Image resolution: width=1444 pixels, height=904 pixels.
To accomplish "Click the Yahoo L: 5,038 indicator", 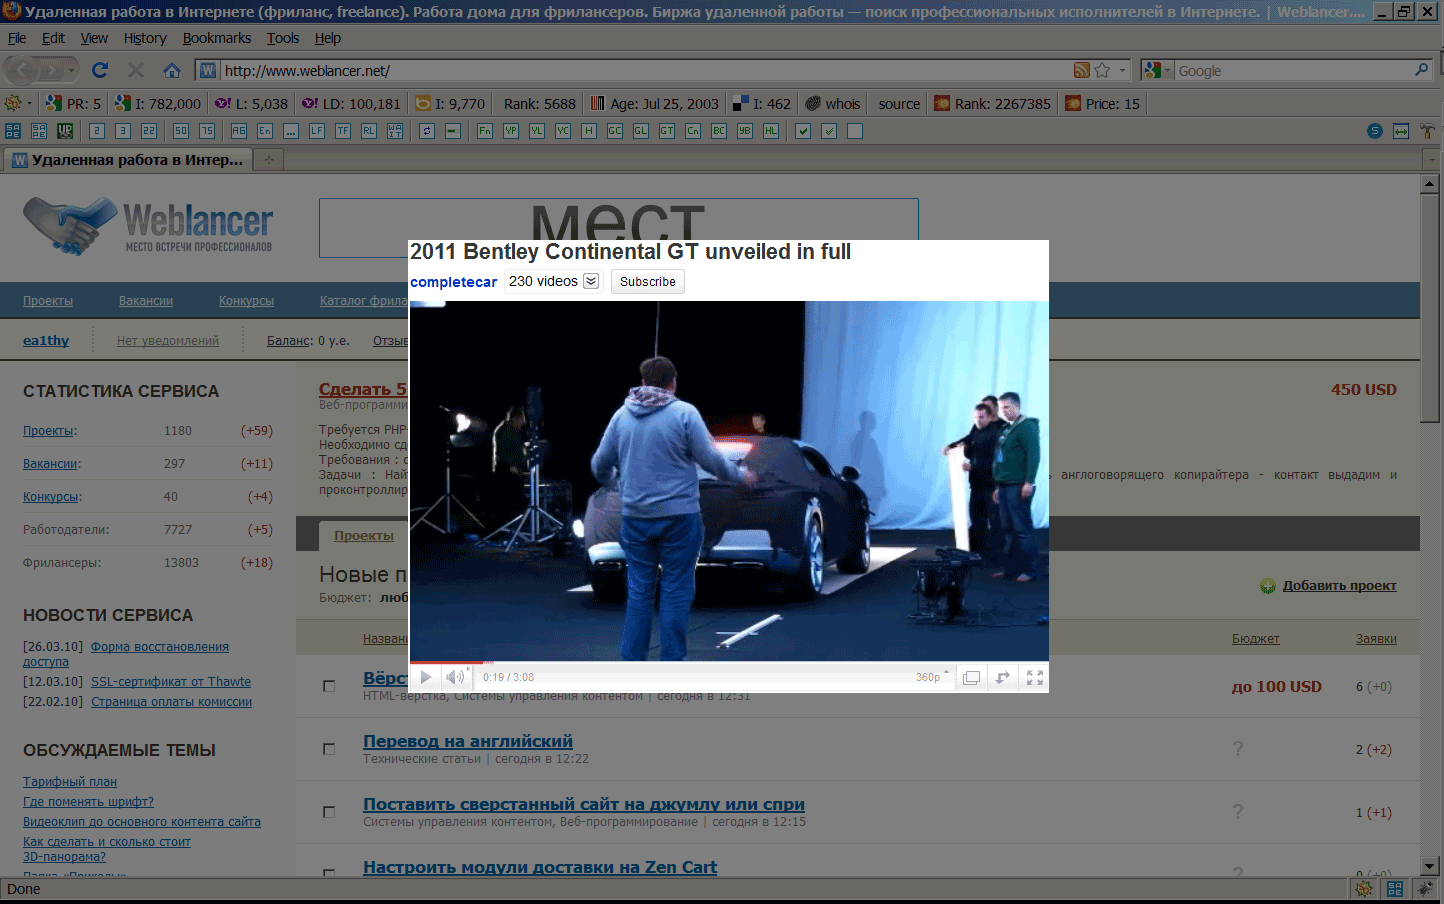I will pos(252,103).
